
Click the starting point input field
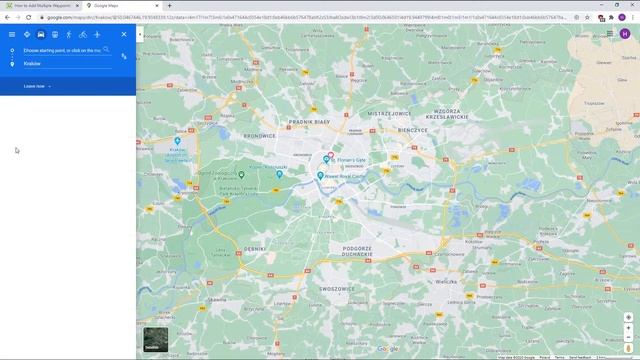(62, 51)
